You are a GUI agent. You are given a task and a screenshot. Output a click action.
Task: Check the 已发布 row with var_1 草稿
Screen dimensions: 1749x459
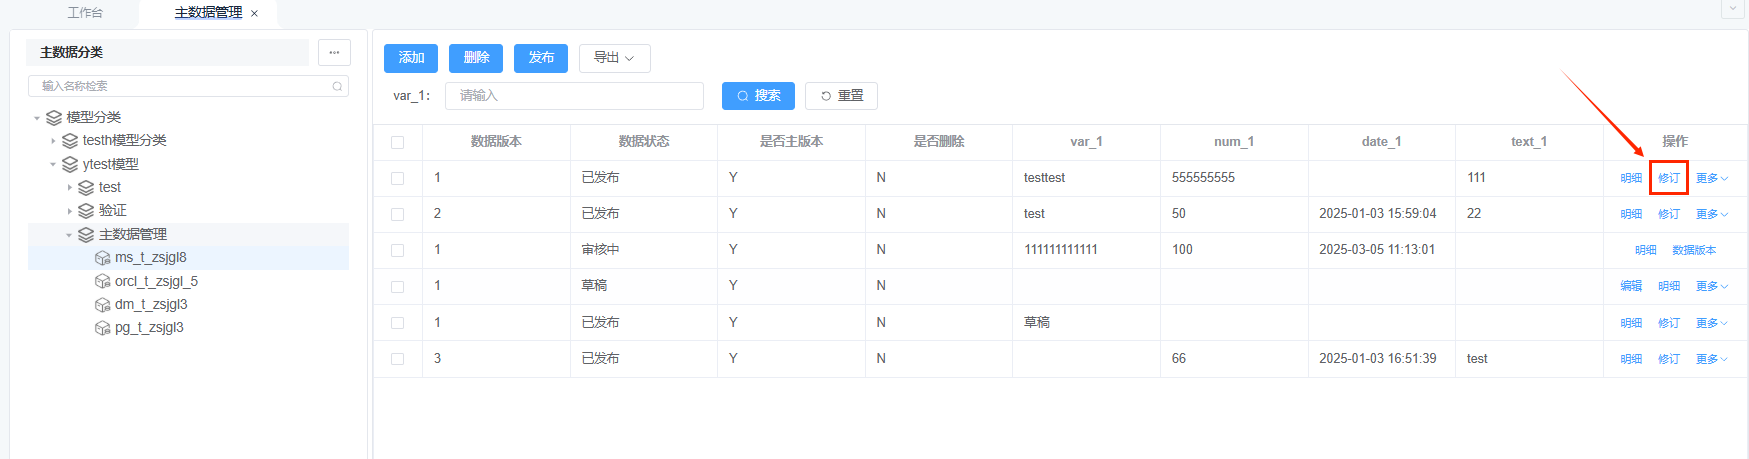[x=398, y=323]
